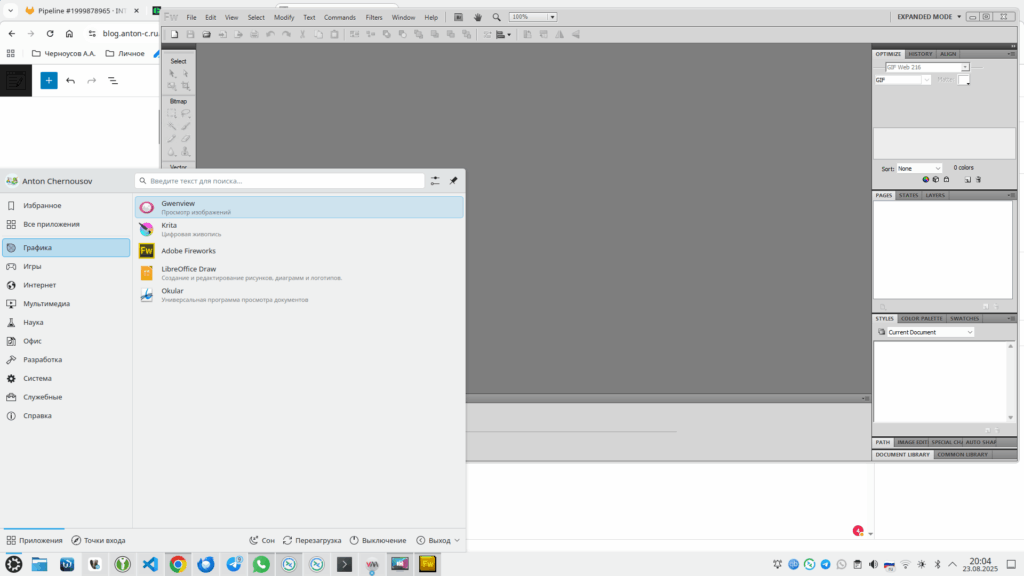
Task: Click the launcher configure settings icon
Action: click(435, 181)
